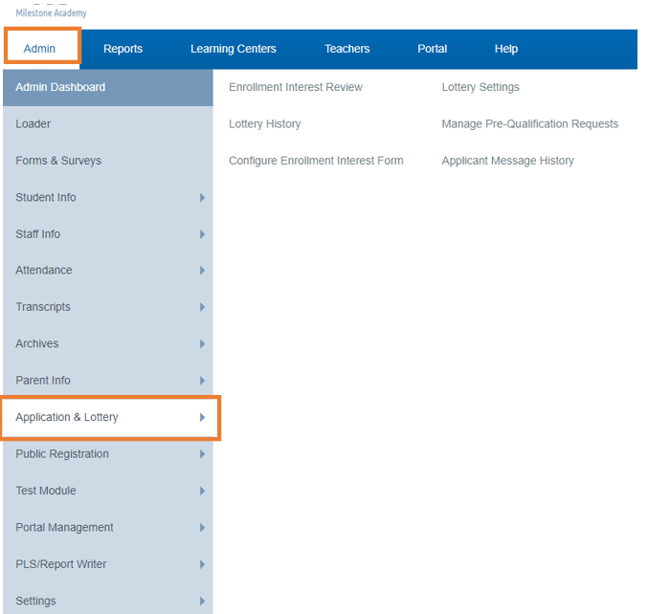This screenshot has width=670, height=614.
Task: Open the Reports menu
Action: pyautogui.click(x=123, y=49)
